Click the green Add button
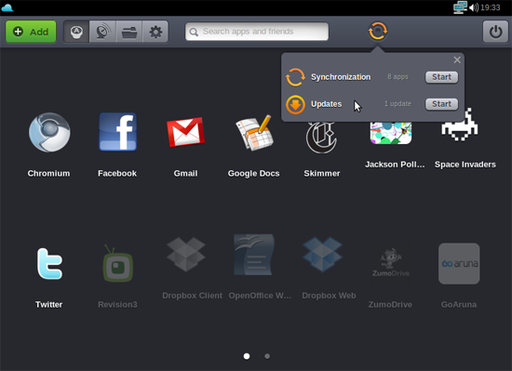The height and width of the screenshot is (371, 512). click(x=31, y=32)
